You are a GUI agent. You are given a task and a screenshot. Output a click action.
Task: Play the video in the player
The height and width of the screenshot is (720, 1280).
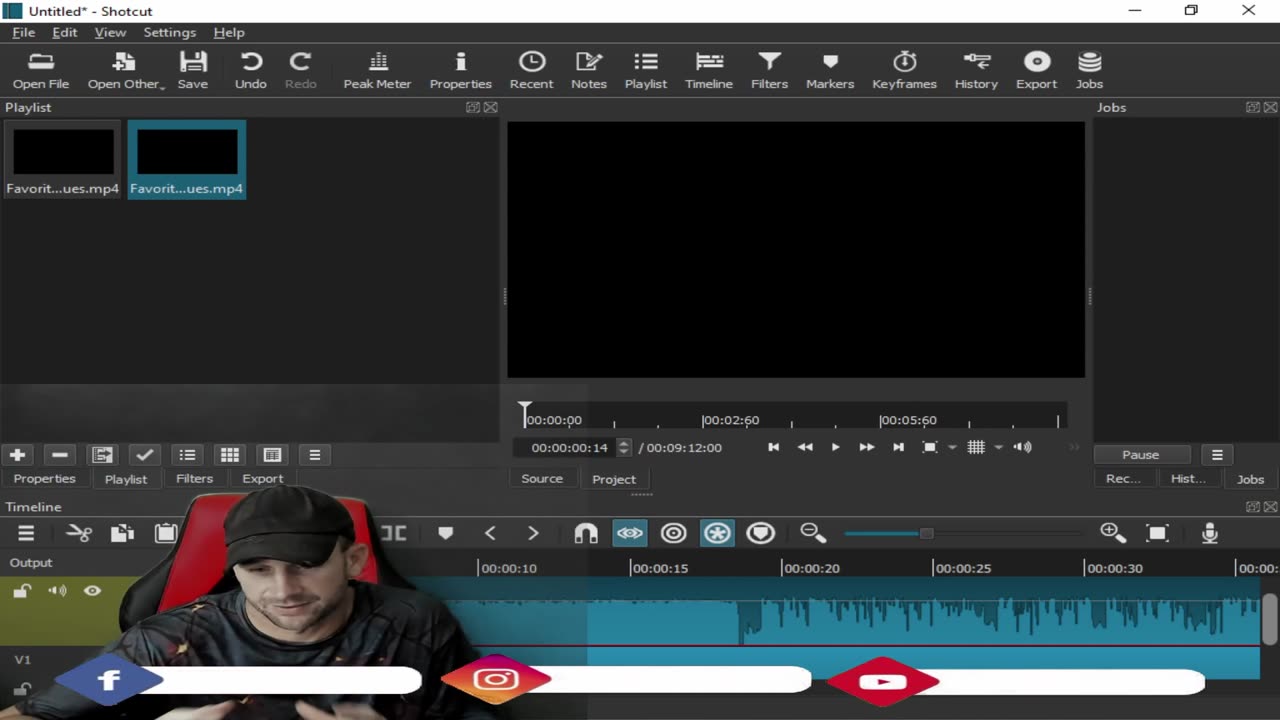click(x=836, y=447)
